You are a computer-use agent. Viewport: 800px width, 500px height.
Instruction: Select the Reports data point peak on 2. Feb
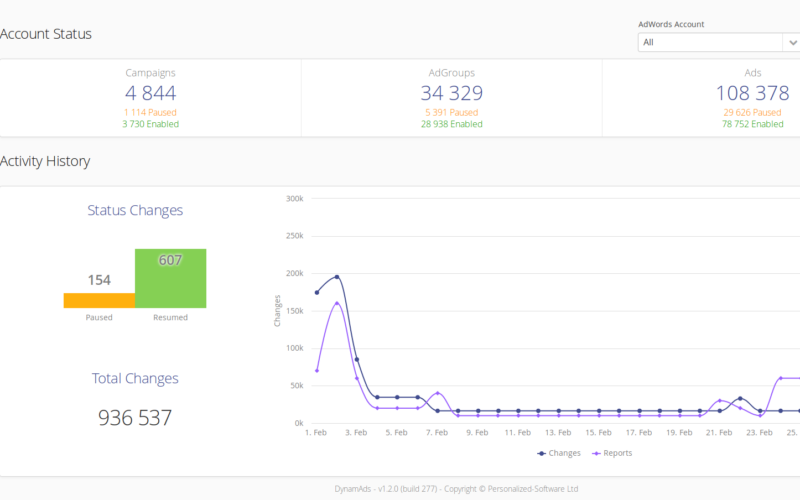coord(337,303)
